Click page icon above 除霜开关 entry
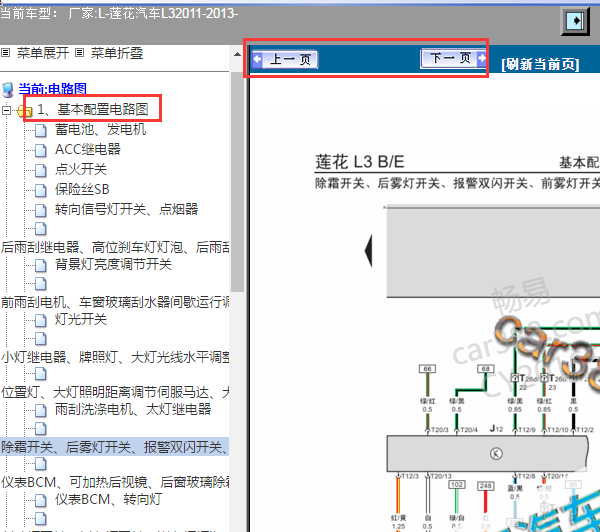600x532 pixels. pos(41,429)
